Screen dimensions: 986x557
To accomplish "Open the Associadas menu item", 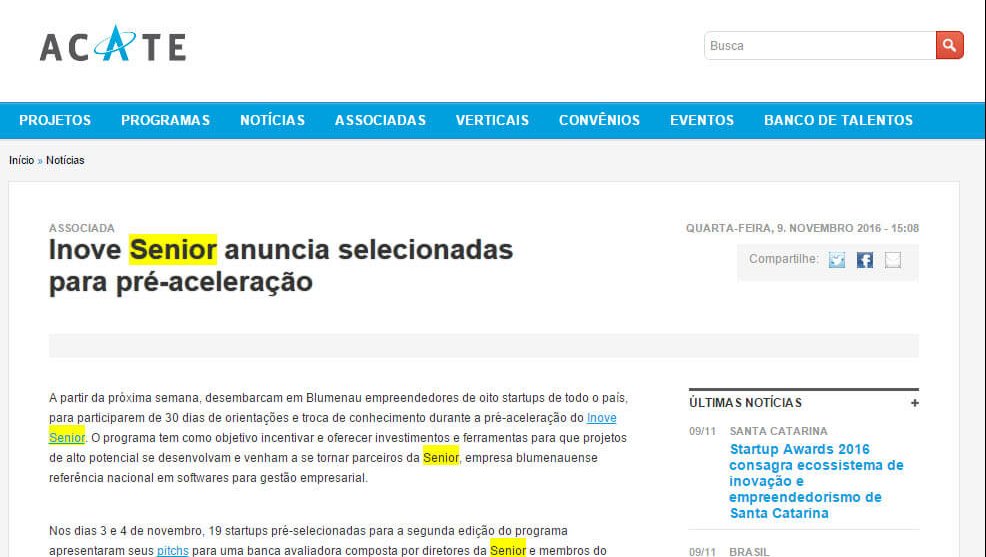I will (x=380, y=120).
